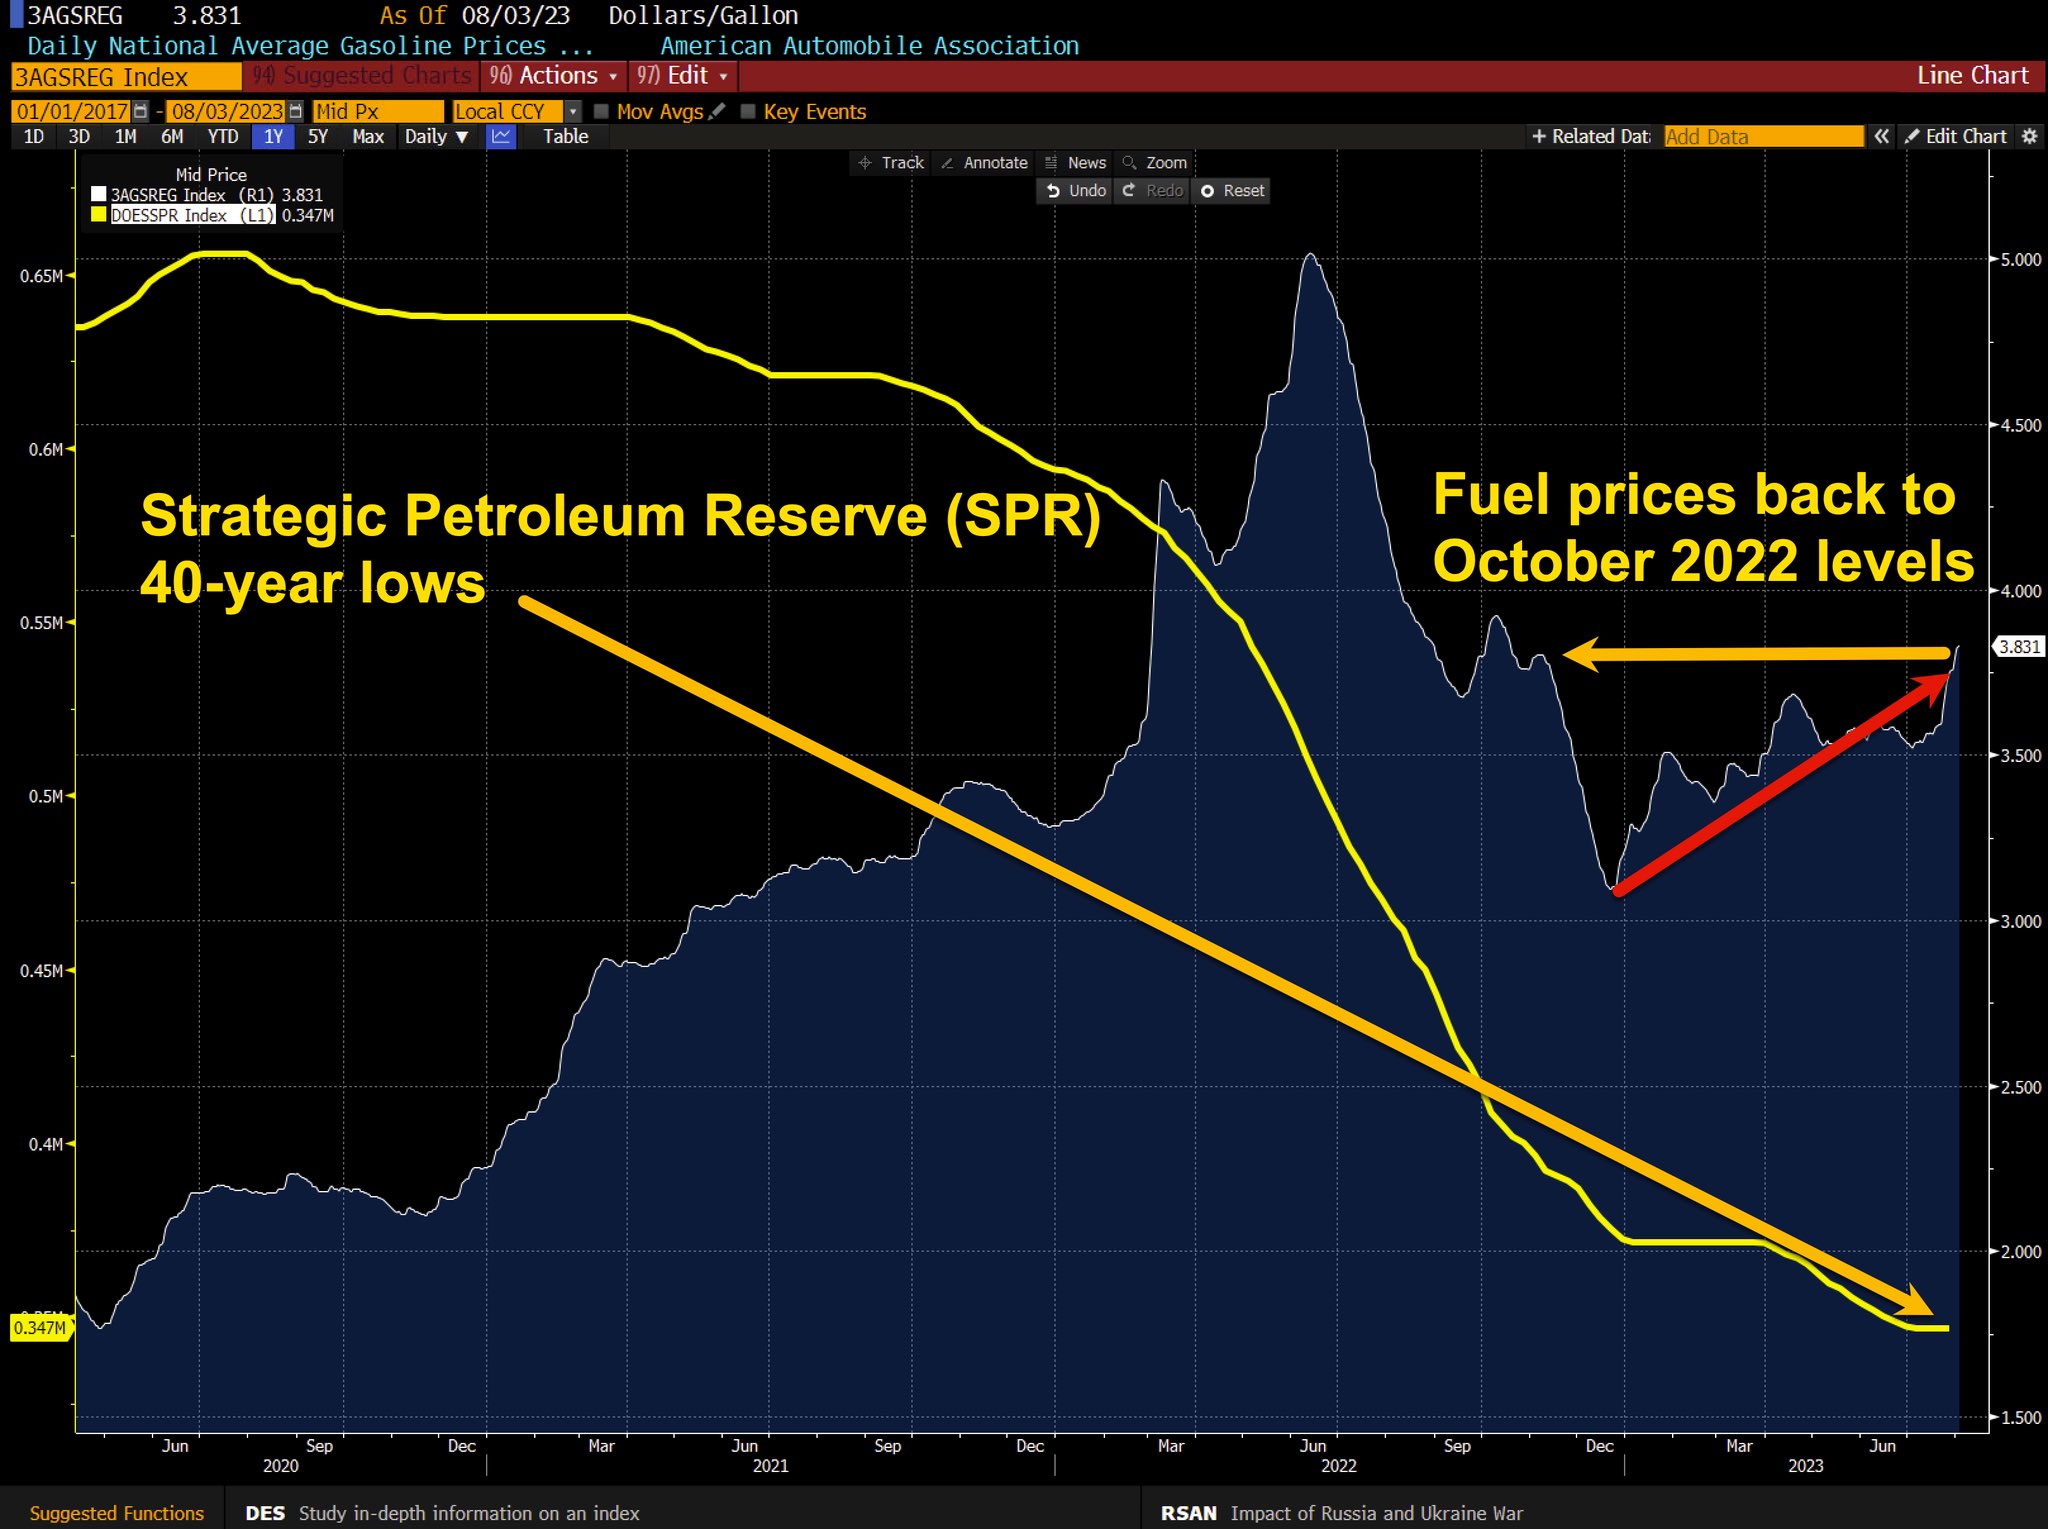Toggle 3AGSREG Index white legend box
2048x1529 pixels.
coord(99,195)
